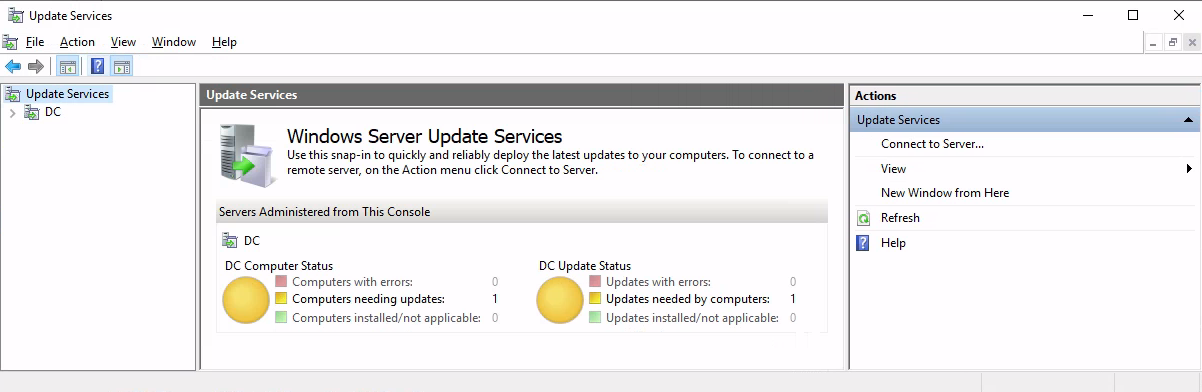Click Computers installed/not applicable label
Viewport: 1202px width, 392px height.
click(386, 318)
